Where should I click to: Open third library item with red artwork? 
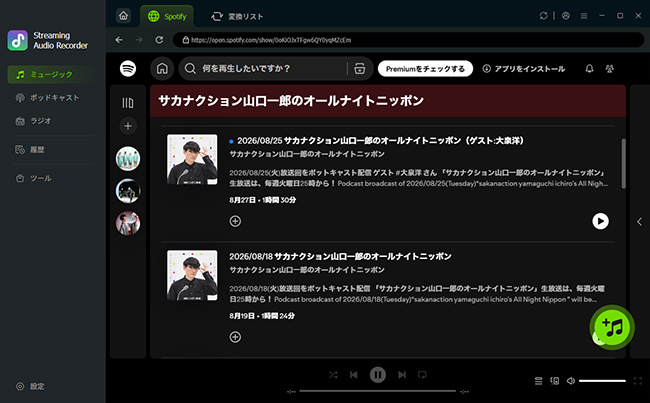pyautogui.click(x=128, y=223)
